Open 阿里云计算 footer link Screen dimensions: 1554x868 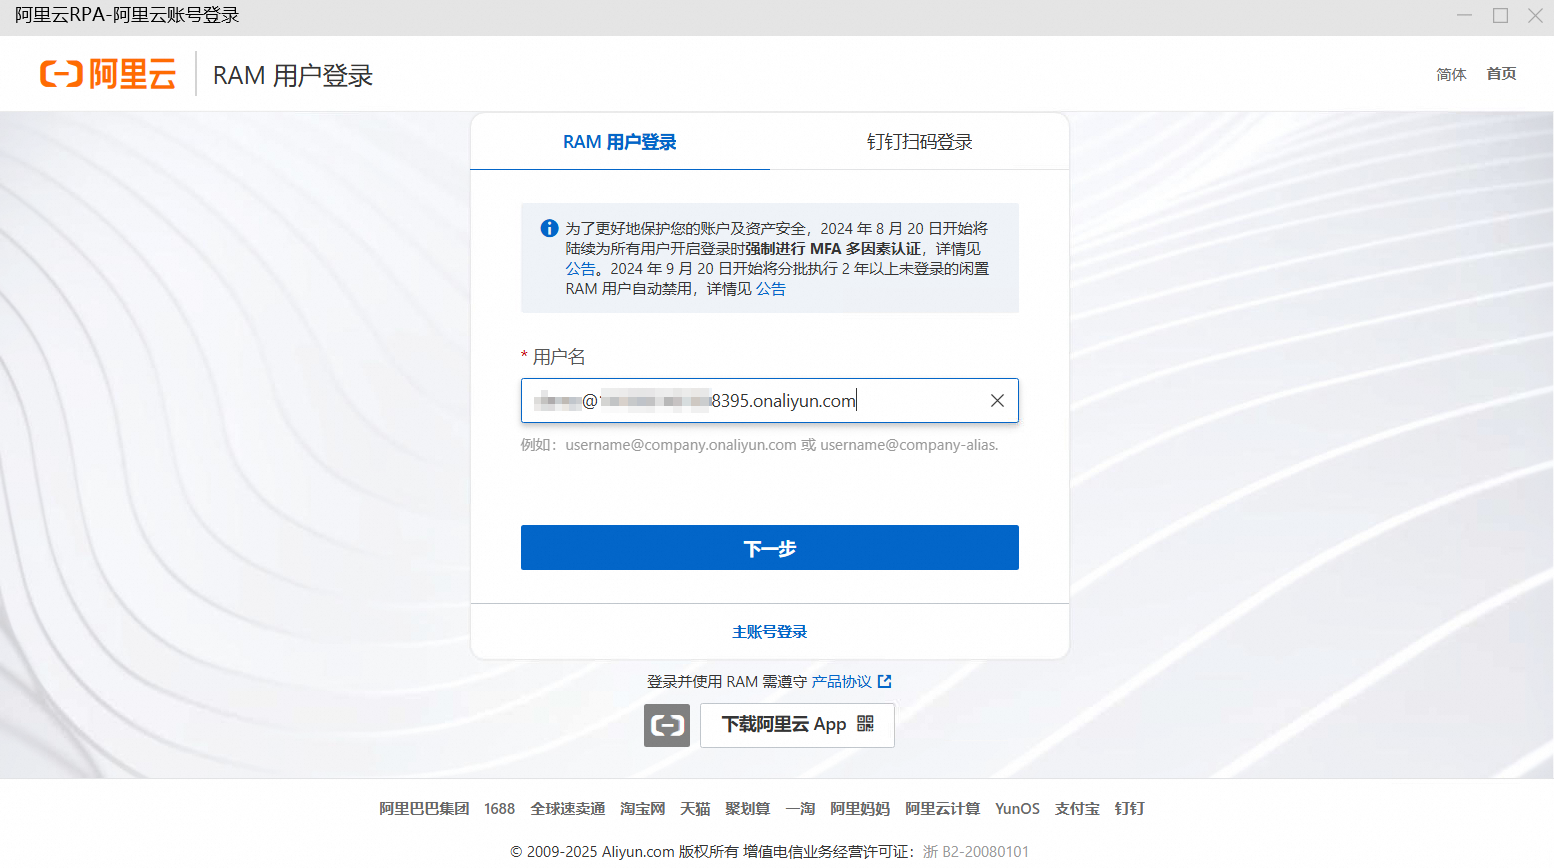[943, 808]
